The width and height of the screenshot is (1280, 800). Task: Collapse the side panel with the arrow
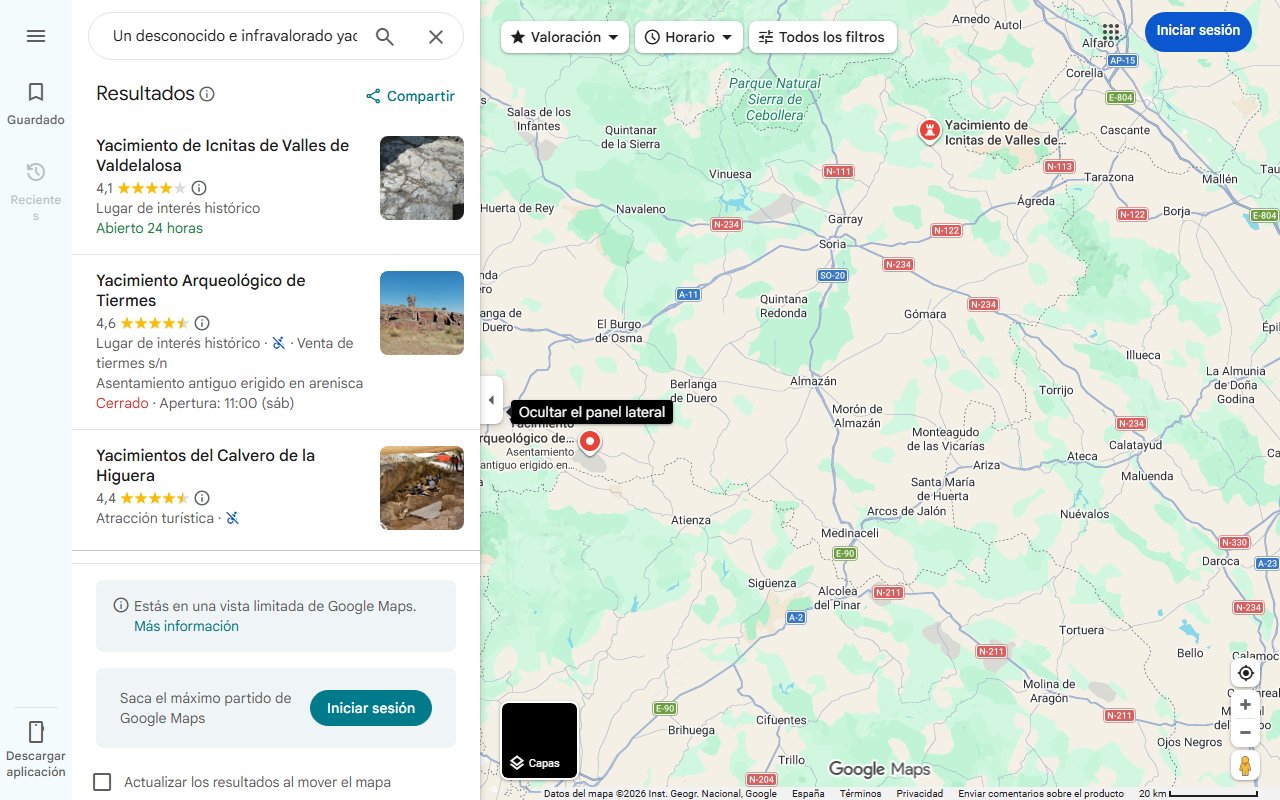click(491, 399)
